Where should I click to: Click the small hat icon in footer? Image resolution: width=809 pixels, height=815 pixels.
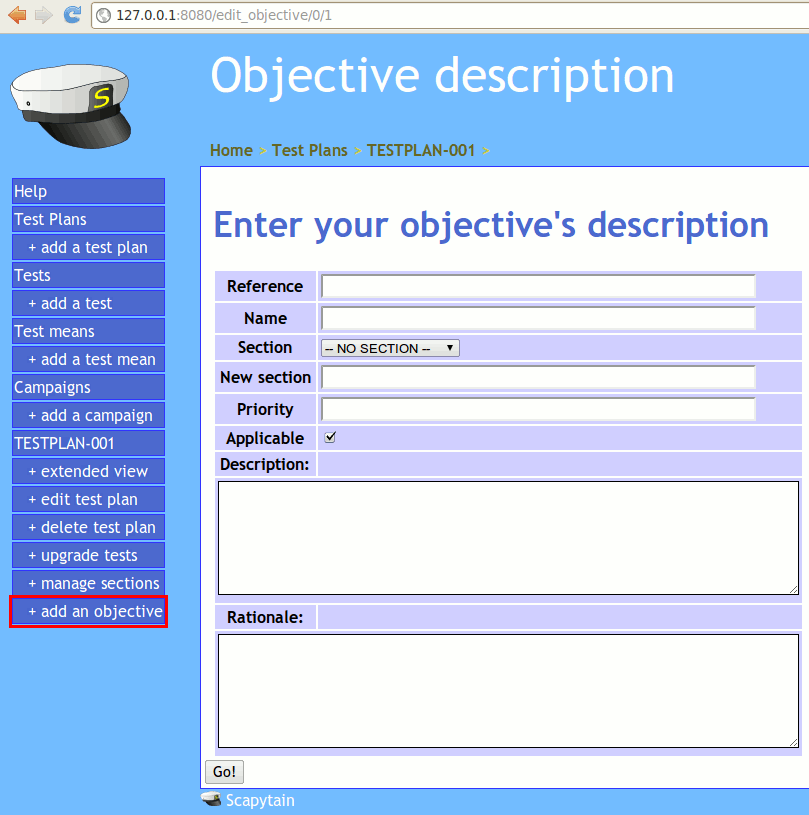coord(211,800)
